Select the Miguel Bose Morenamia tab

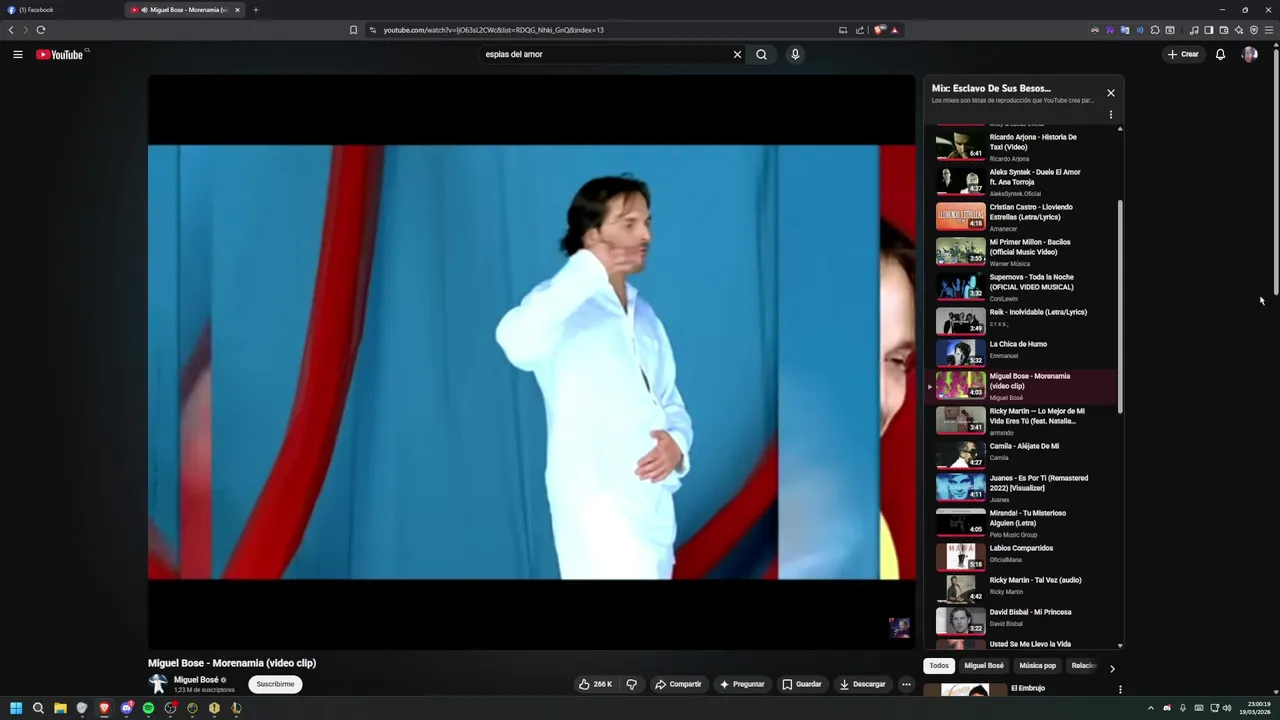pyautogui.click(x=185, y=10)
